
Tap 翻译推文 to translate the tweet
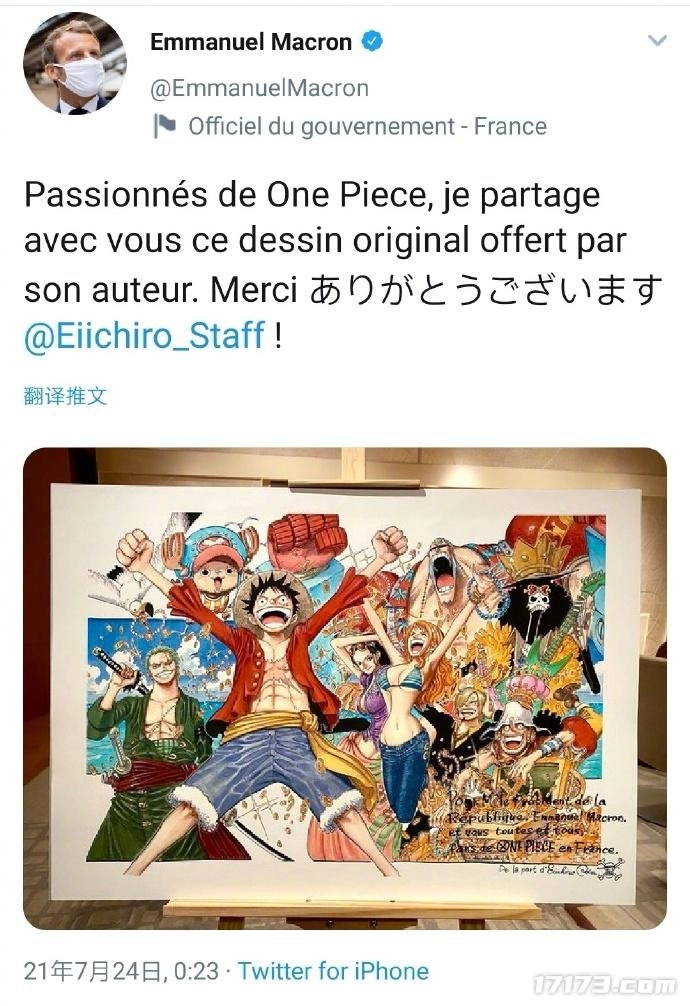click(65, 396)
